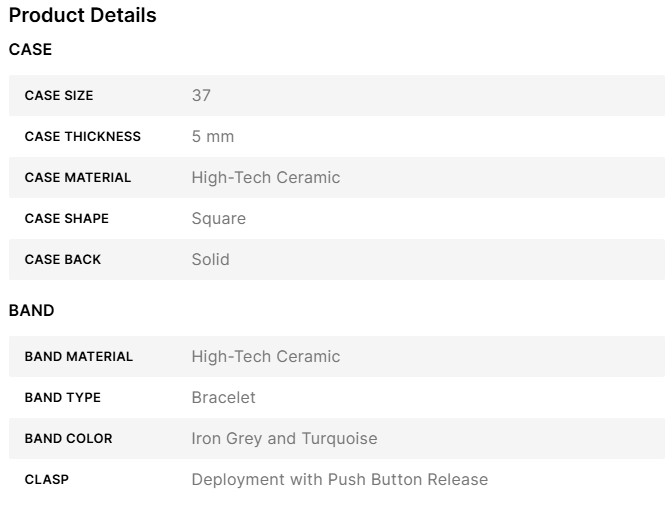The width and height of the screenshot is (672, 513).
Task: Click the CASE MATERIAL label
Action: (77, 178)
